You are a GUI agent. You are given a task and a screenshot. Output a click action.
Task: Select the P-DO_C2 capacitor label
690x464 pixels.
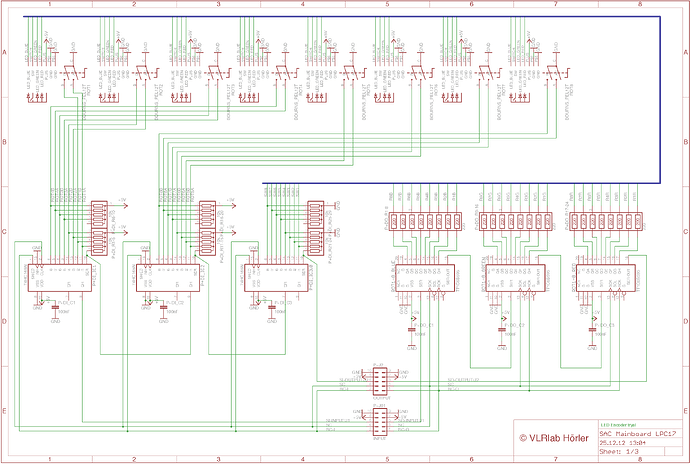514,325
